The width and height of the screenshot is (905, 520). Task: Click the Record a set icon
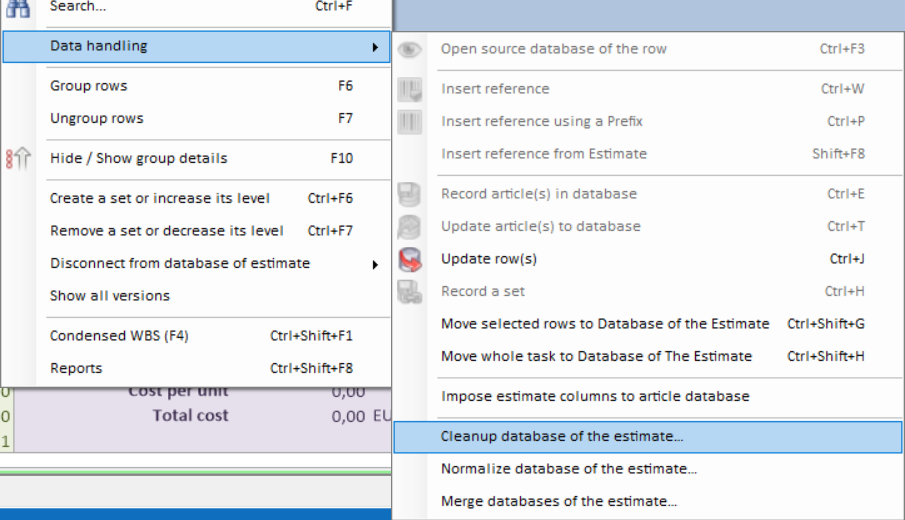click(410, 292)
